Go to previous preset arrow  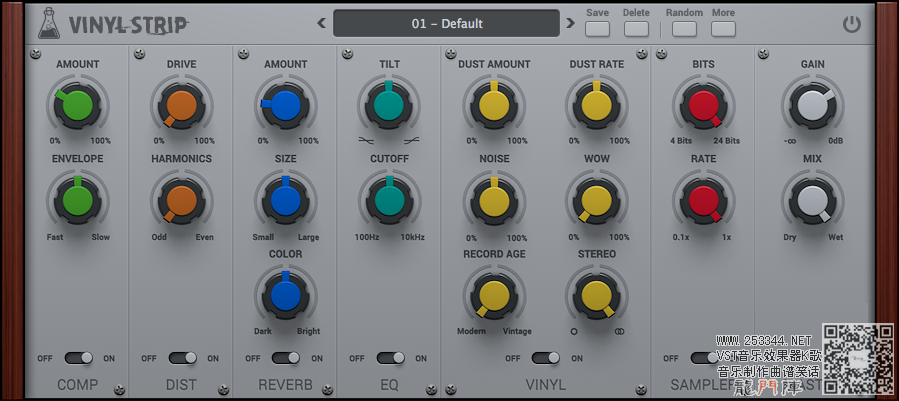[322, 24]
